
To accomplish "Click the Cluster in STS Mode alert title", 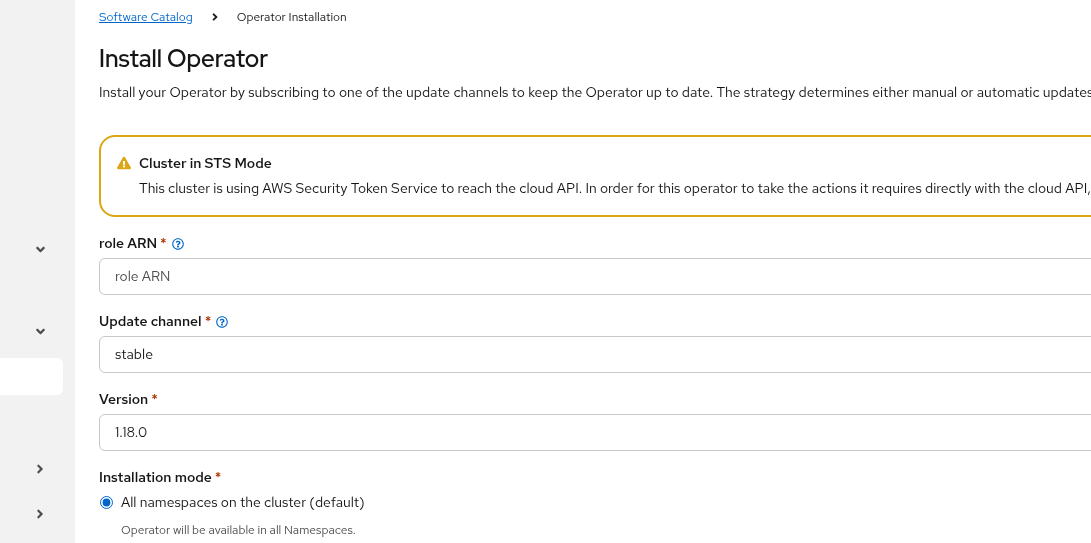I will pos(205,163).
